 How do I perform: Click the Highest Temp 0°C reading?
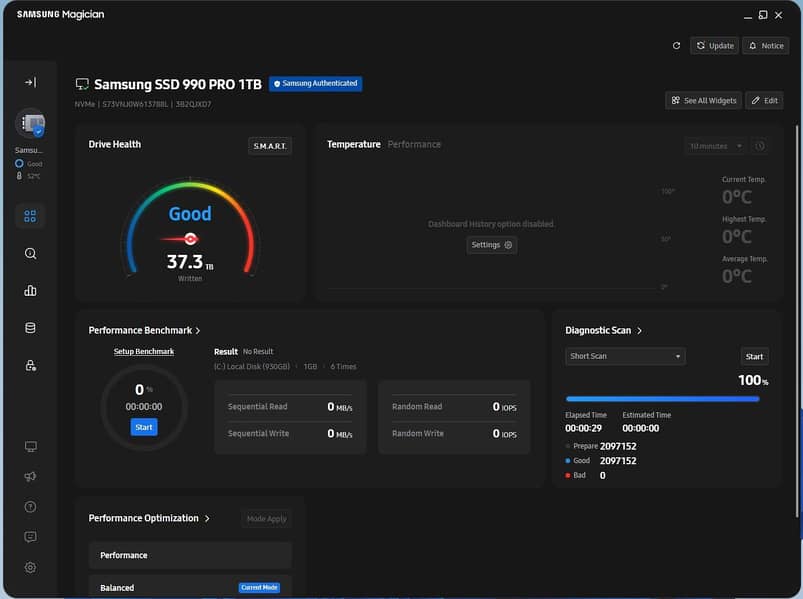click(737, 237)
